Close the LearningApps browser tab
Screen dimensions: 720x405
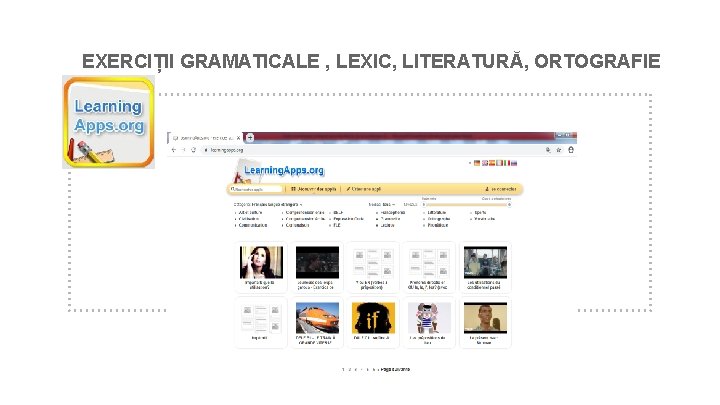click(238, 138)
